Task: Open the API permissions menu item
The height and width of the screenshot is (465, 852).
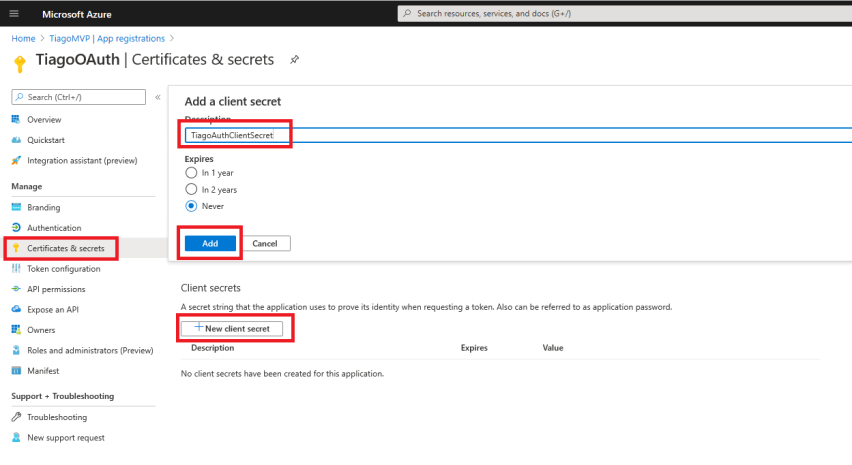Action: pyautogui.click(x=55, y=289)
